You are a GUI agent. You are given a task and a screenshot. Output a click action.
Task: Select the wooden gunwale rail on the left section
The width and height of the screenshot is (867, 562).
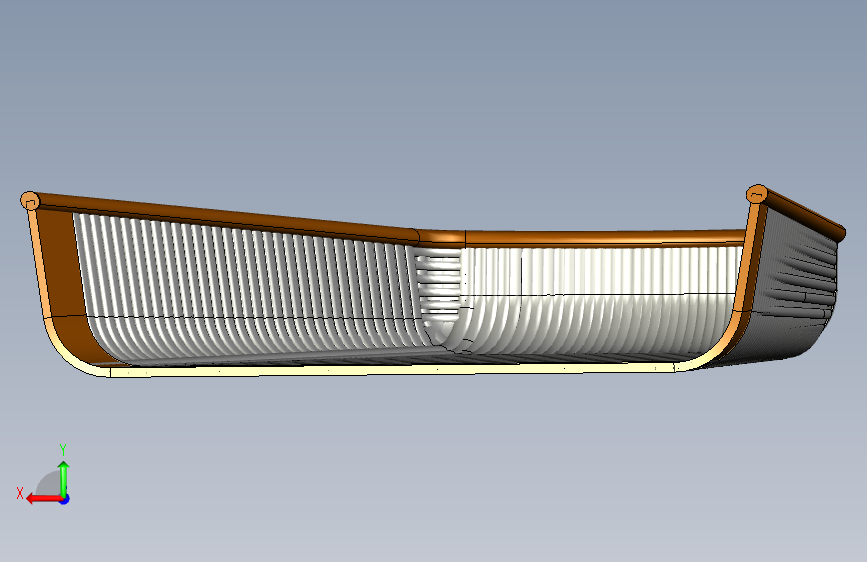[x=227, y=217]
